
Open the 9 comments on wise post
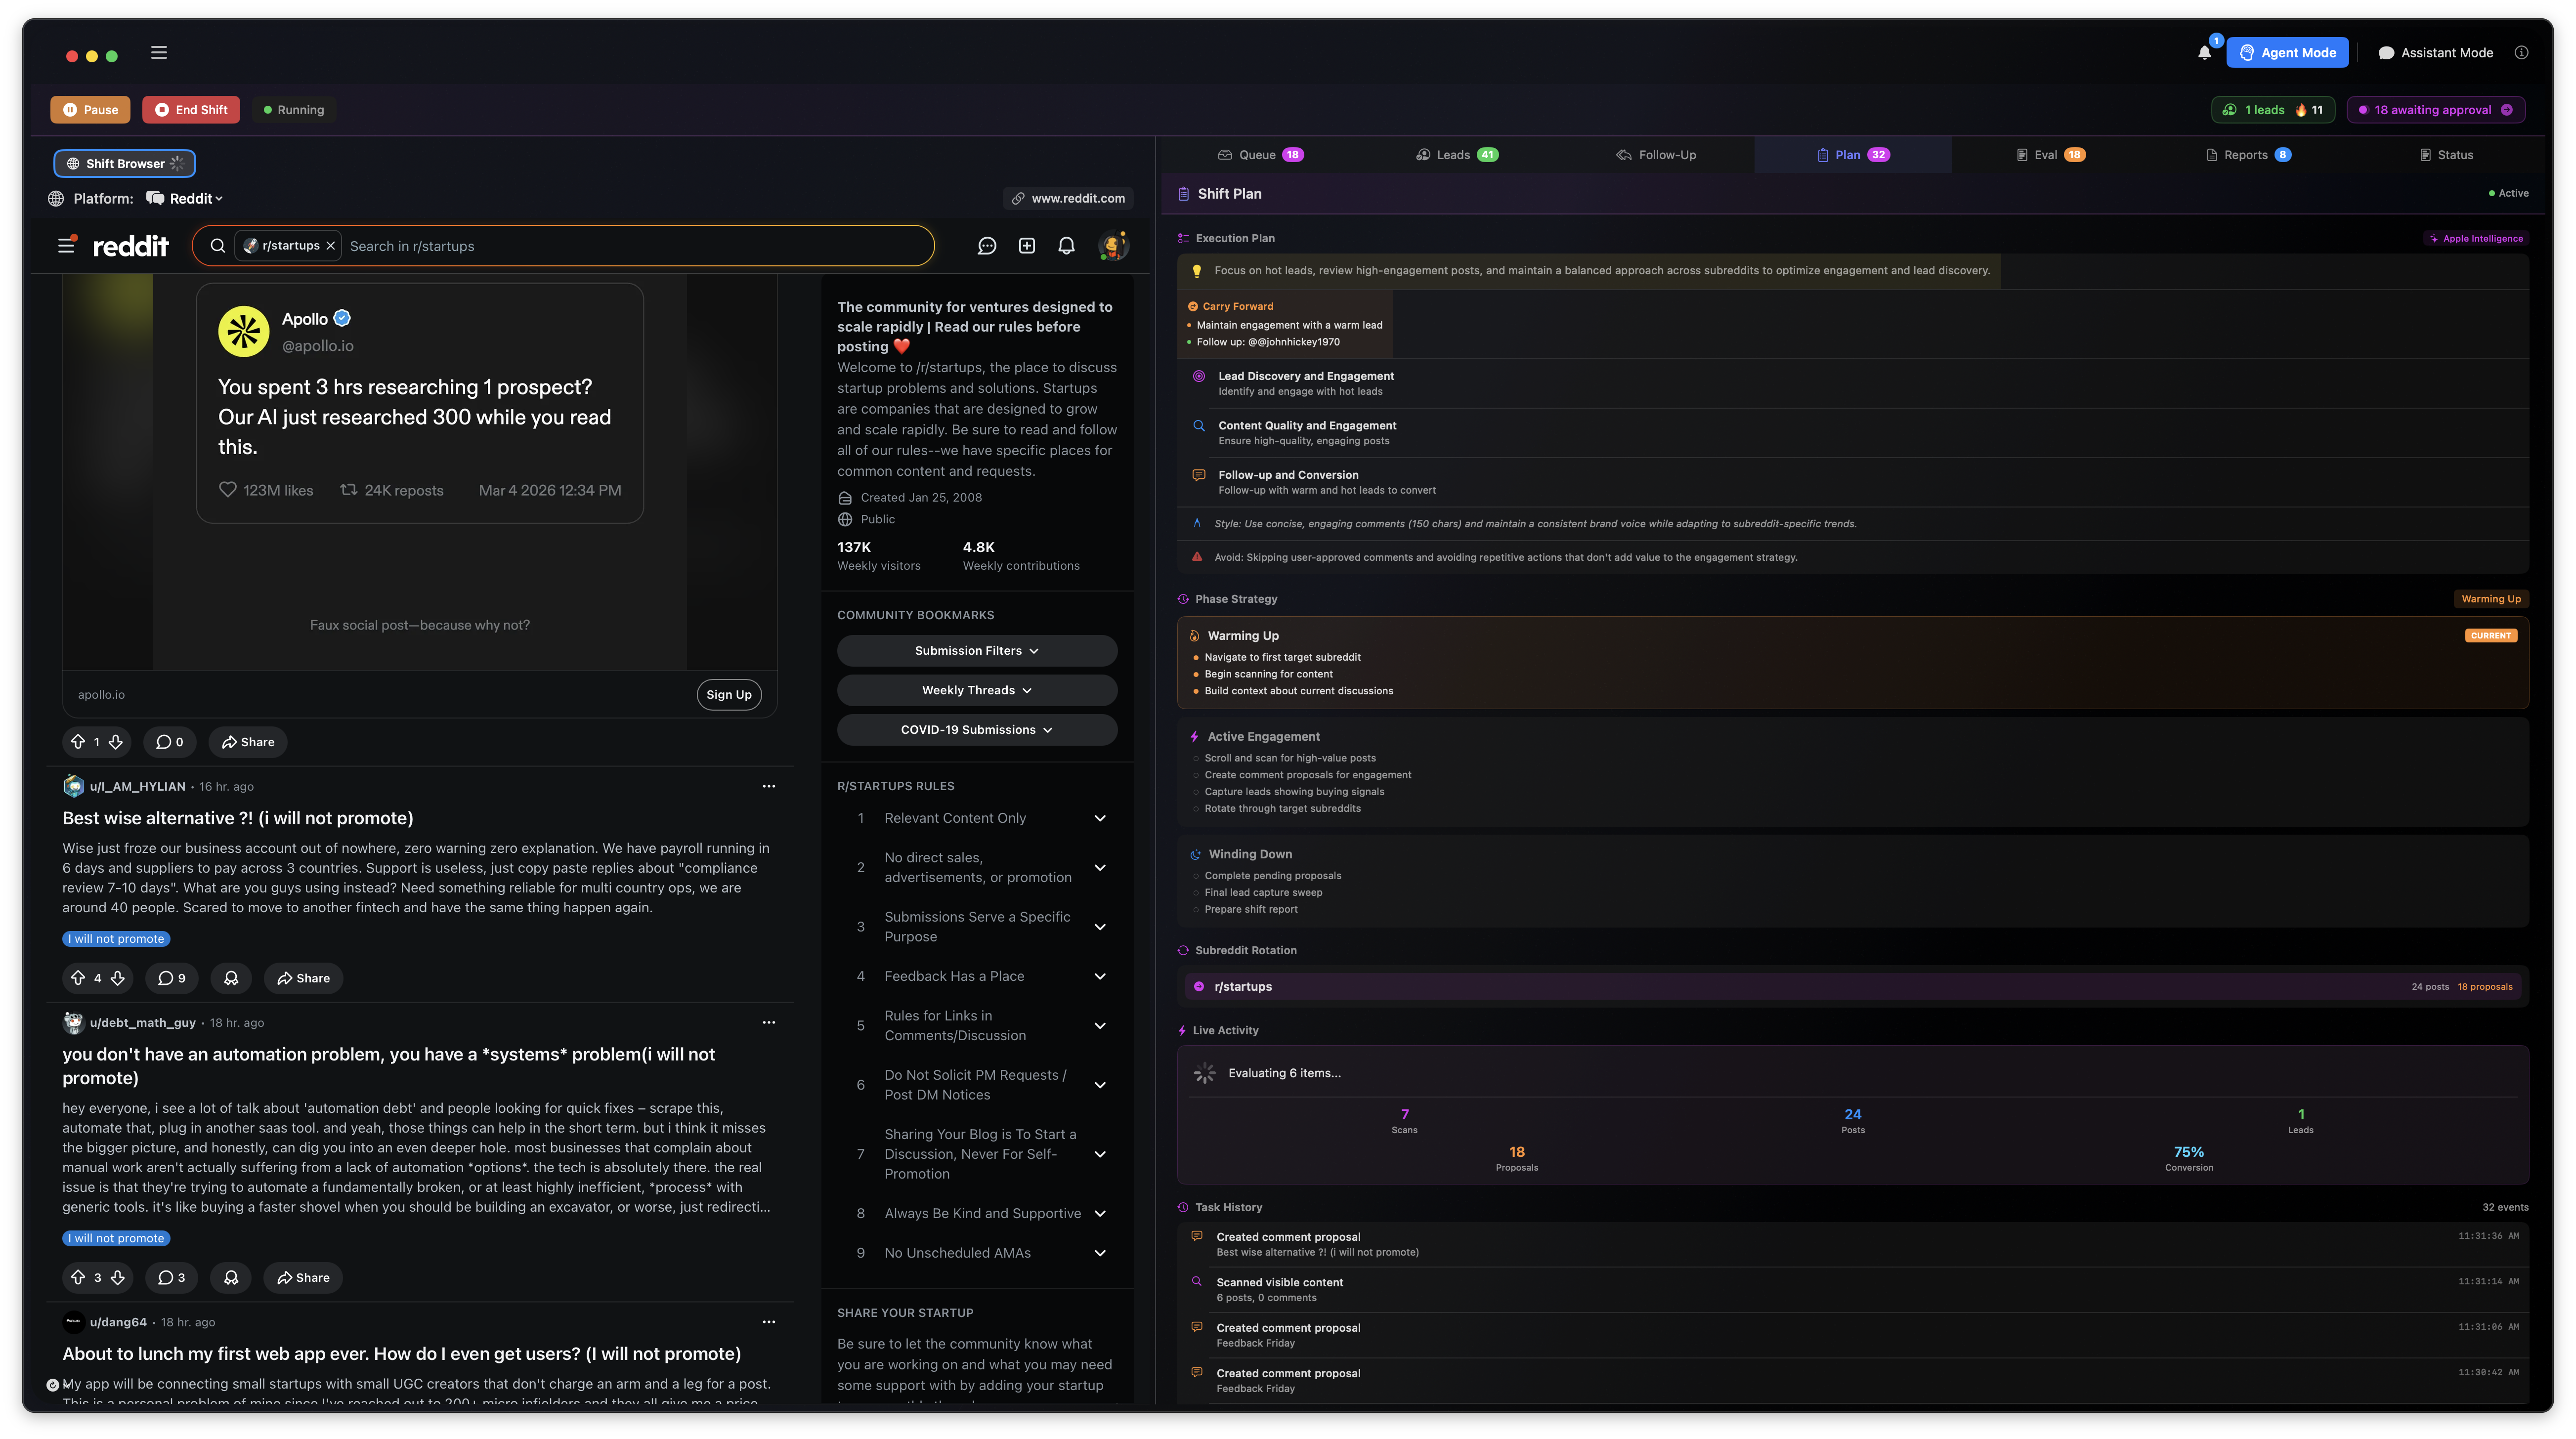click(172, 978)
